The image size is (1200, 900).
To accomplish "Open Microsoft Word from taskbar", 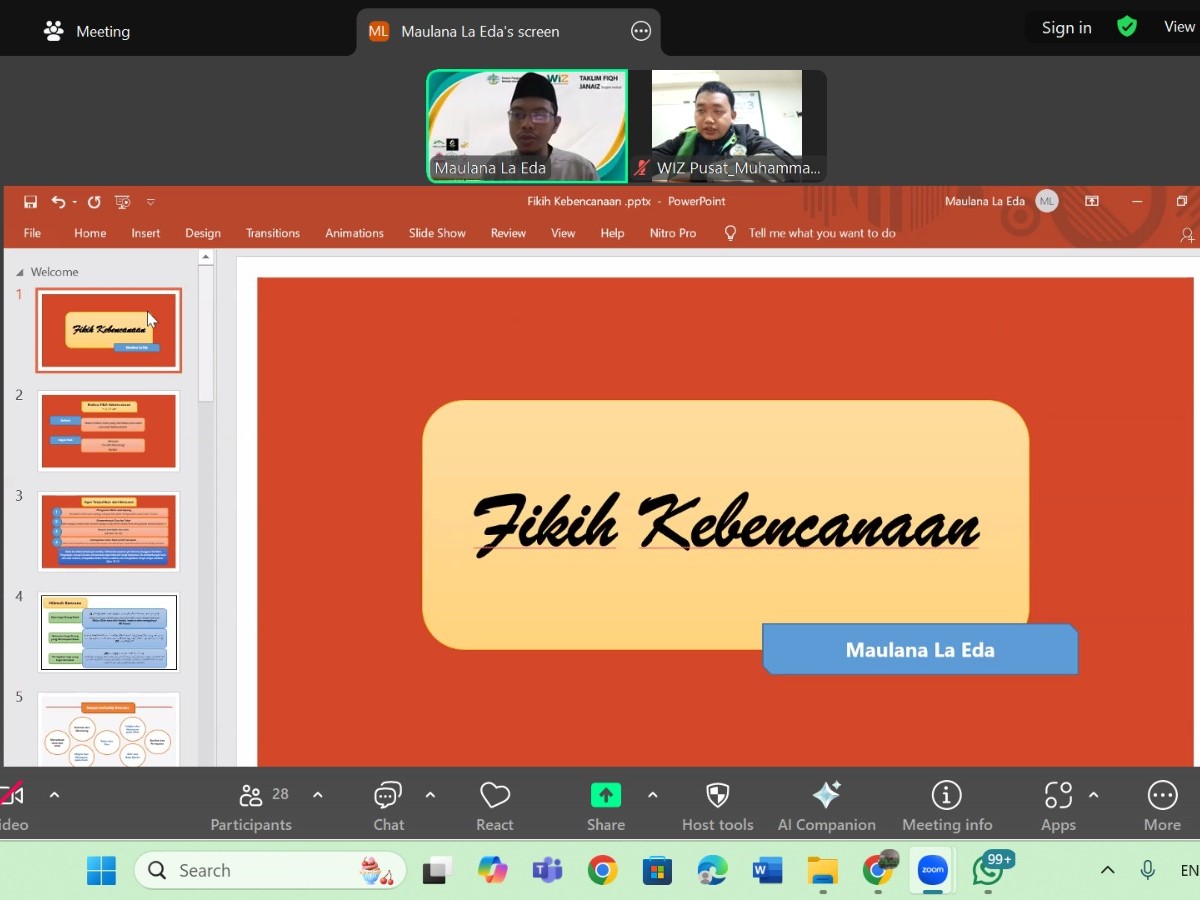I will [x=767, y=870].
